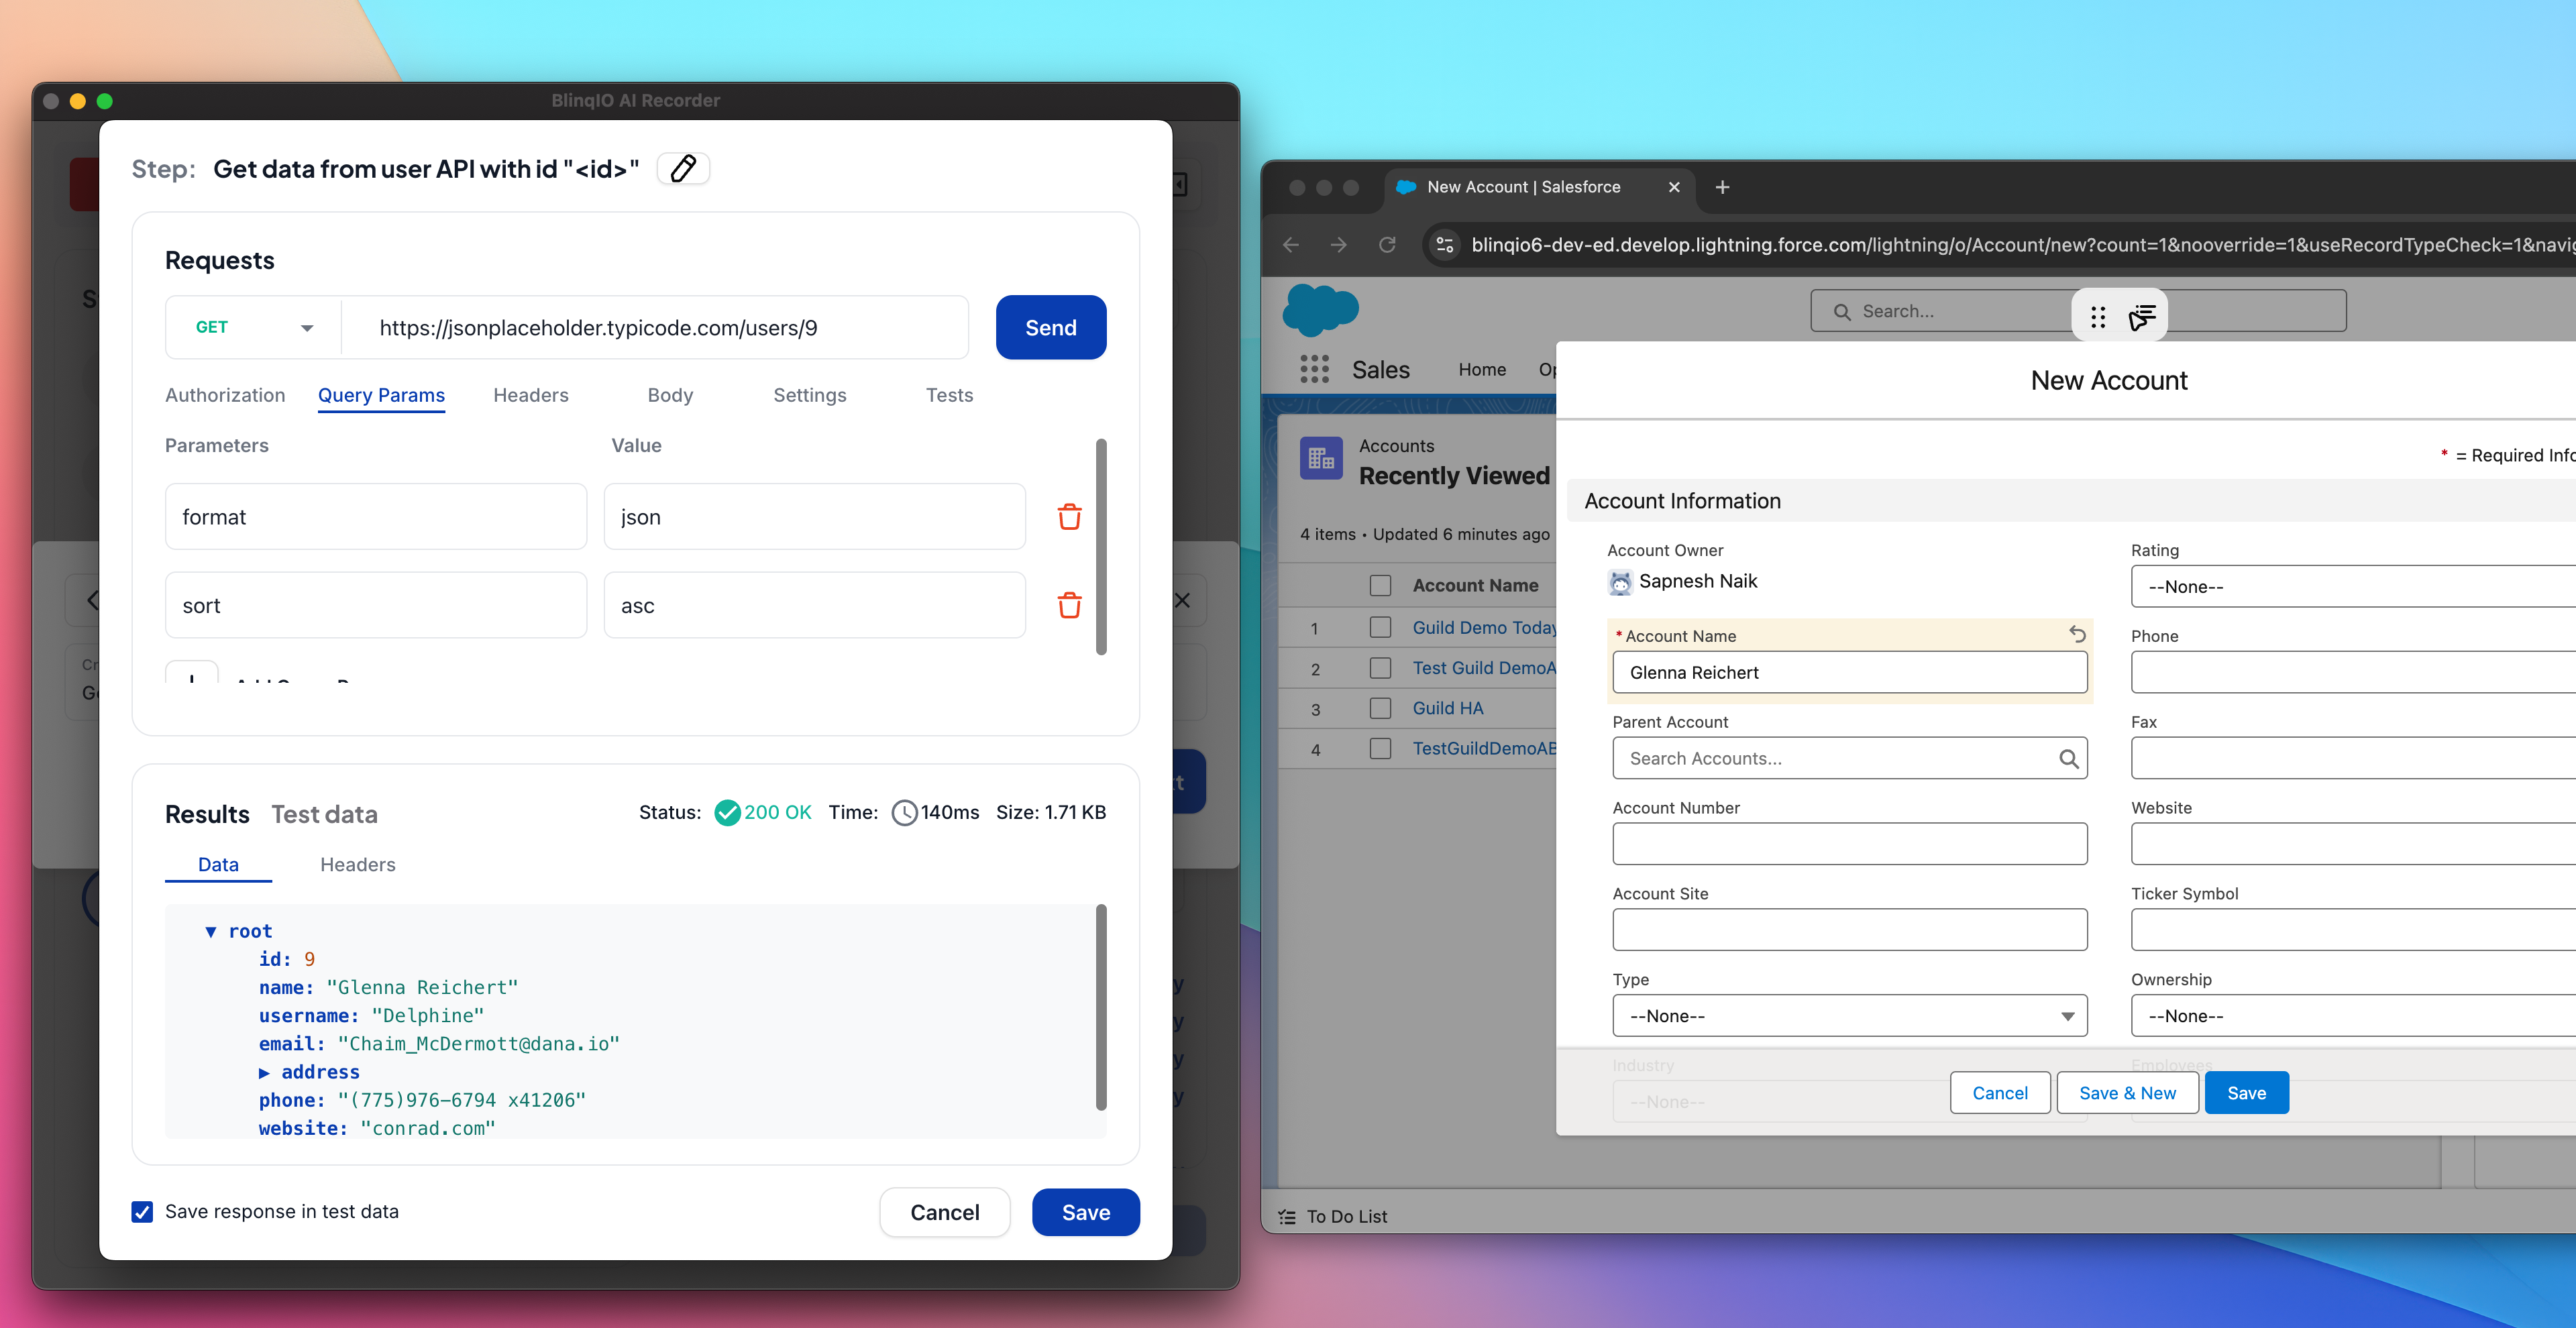Screen dimensions: 2576x1328
Task: Click the Salesforce search magnifier icon
Action: pos(1841,312)
